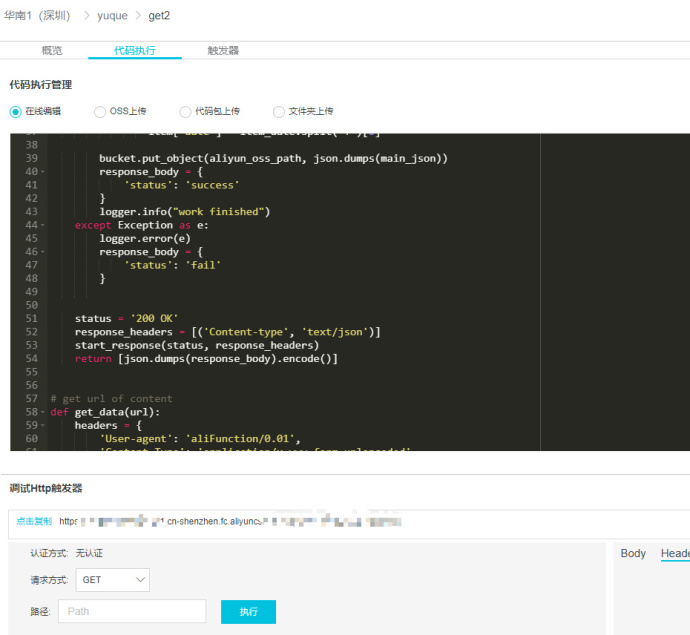Click the get2 breadcrumb item

click(x=159, y=16)
